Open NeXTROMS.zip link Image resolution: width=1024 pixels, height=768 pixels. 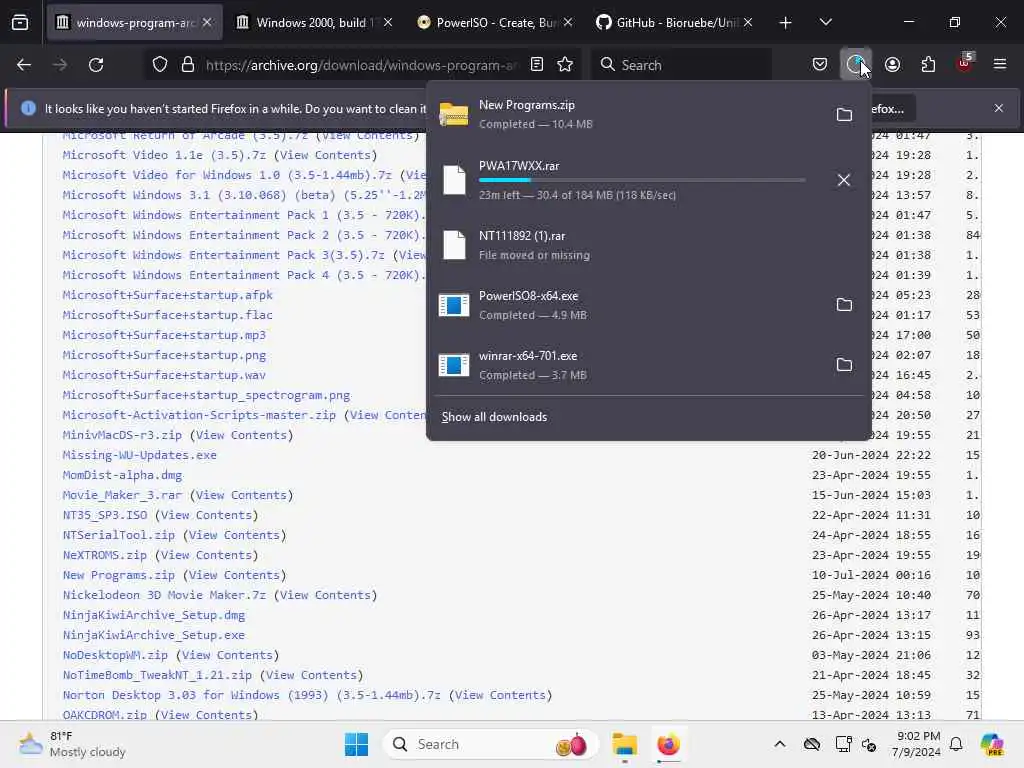[104, 555]
